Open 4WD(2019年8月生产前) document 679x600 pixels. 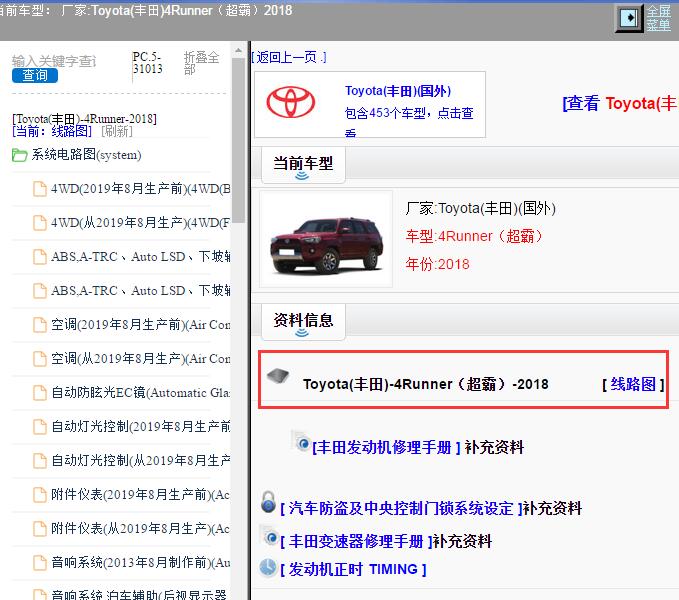[140, 189]
